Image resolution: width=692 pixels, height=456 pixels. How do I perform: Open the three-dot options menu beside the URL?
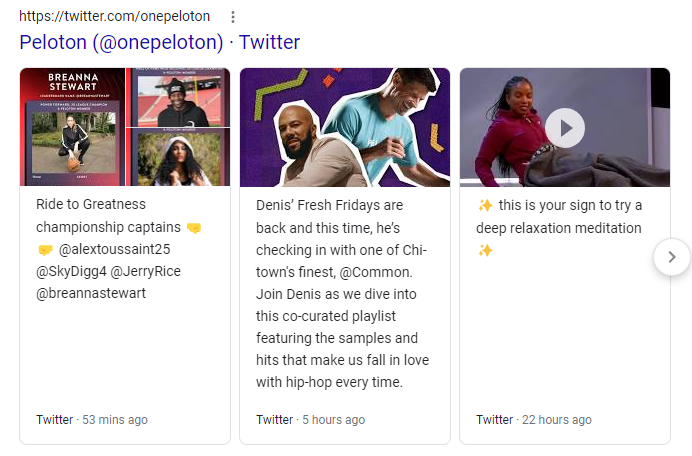click(x=233, y=17)
